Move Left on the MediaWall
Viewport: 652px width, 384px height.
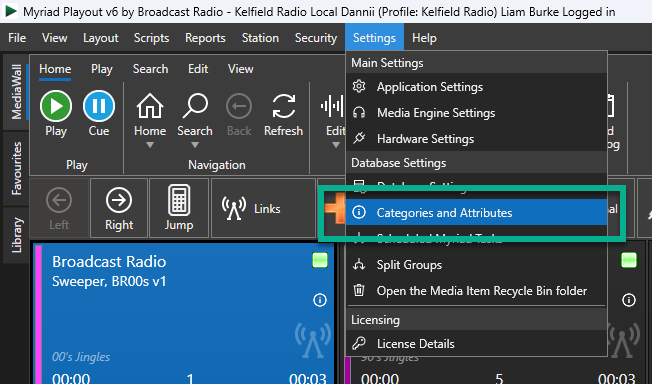59,208
